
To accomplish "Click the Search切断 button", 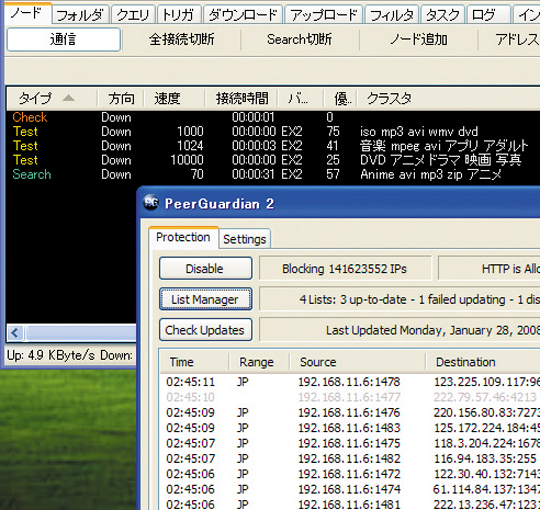I will [300, 40].
